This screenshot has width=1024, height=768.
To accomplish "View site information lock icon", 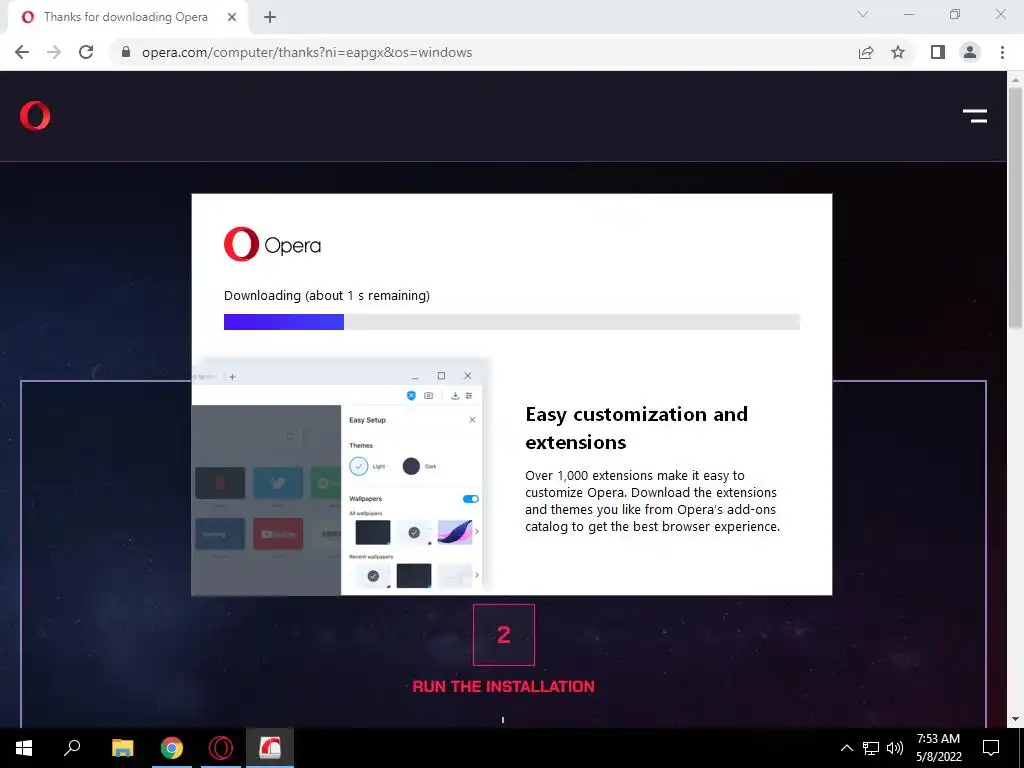I will [126, 52].
